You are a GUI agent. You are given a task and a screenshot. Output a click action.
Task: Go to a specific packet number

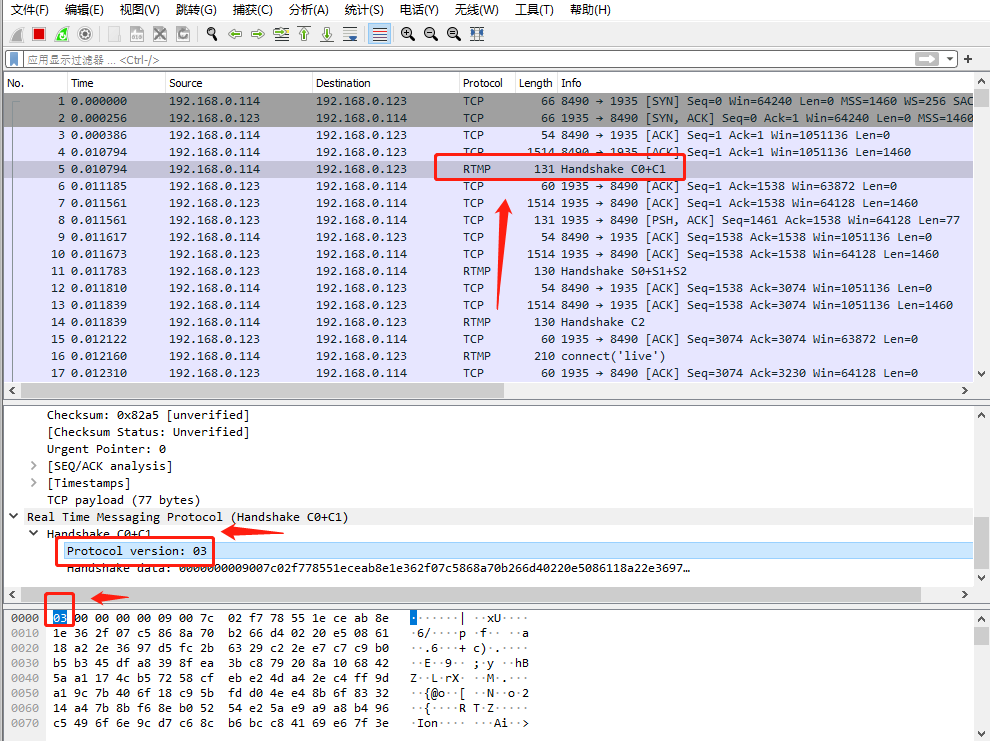tap(281, 34)
